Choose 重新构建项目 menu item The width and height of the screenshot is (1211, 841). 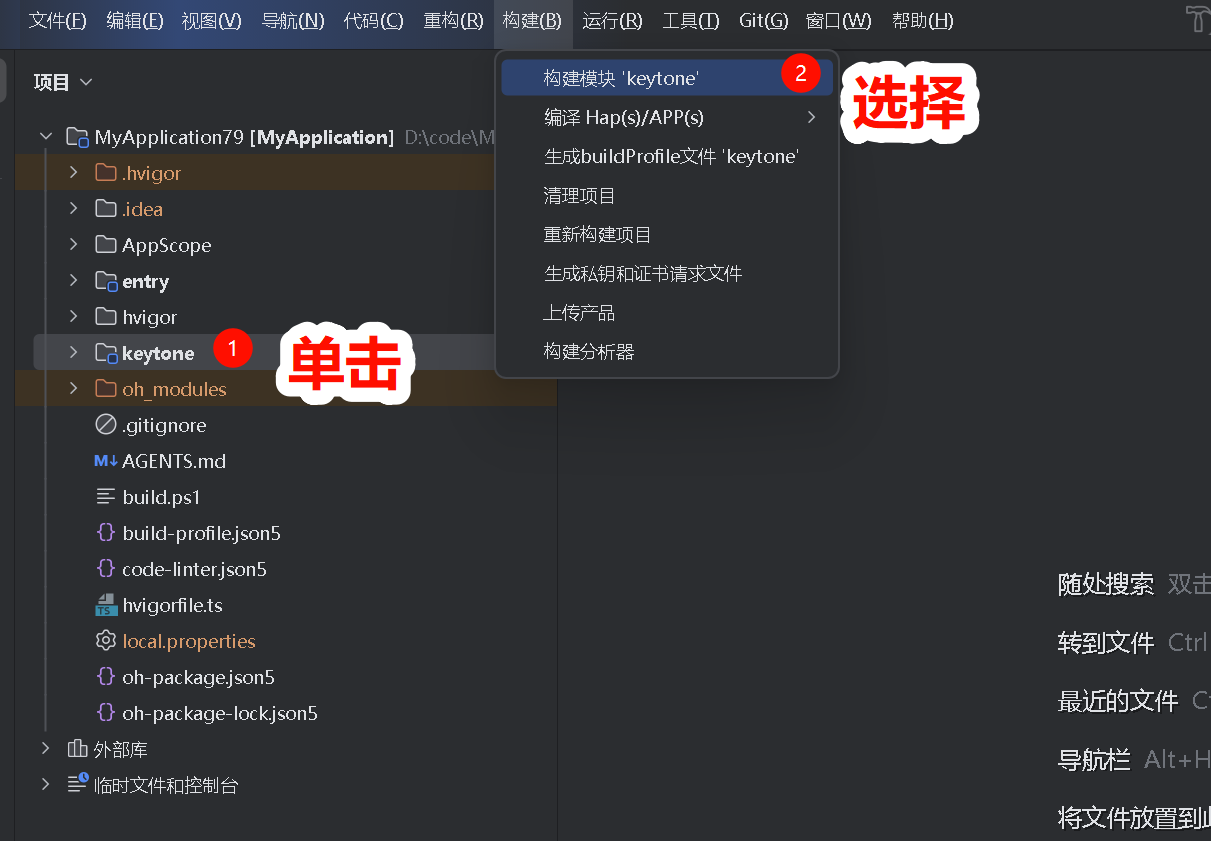coord(597,235)
